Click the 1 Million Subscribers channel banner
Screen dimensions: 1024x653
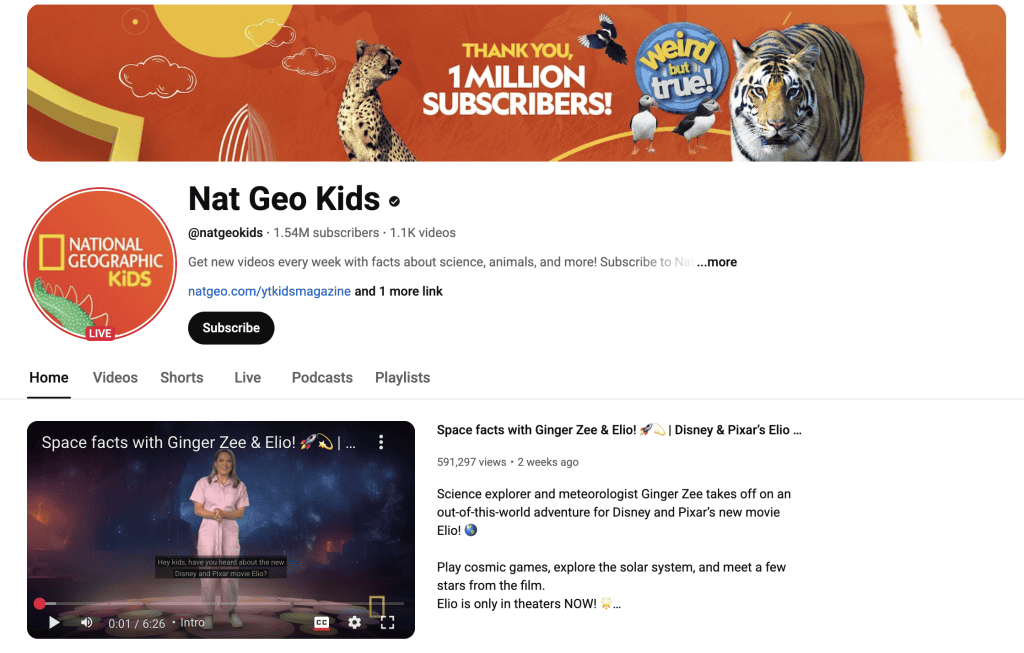[x=516, y=83]
